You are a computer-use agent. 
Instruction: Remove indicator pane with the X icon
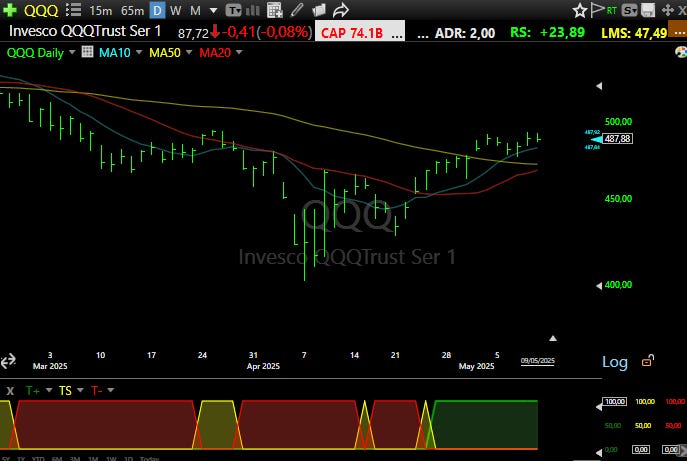click(10, 390)
